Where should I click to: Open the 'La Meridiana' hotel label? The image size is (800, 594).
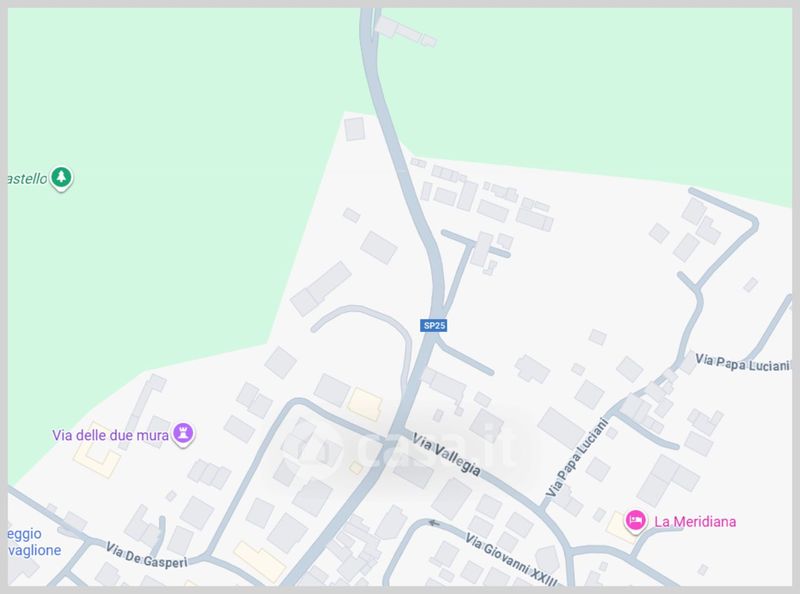pos(695,522)
